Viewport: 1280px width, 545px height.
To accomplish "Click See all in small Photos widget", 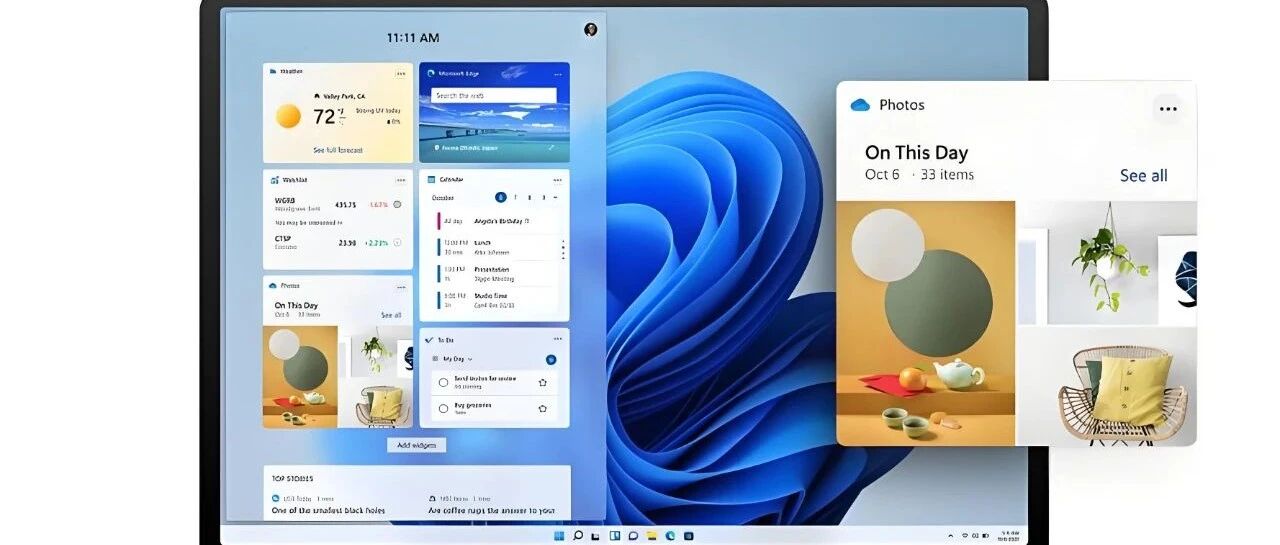I will point(391,315).
